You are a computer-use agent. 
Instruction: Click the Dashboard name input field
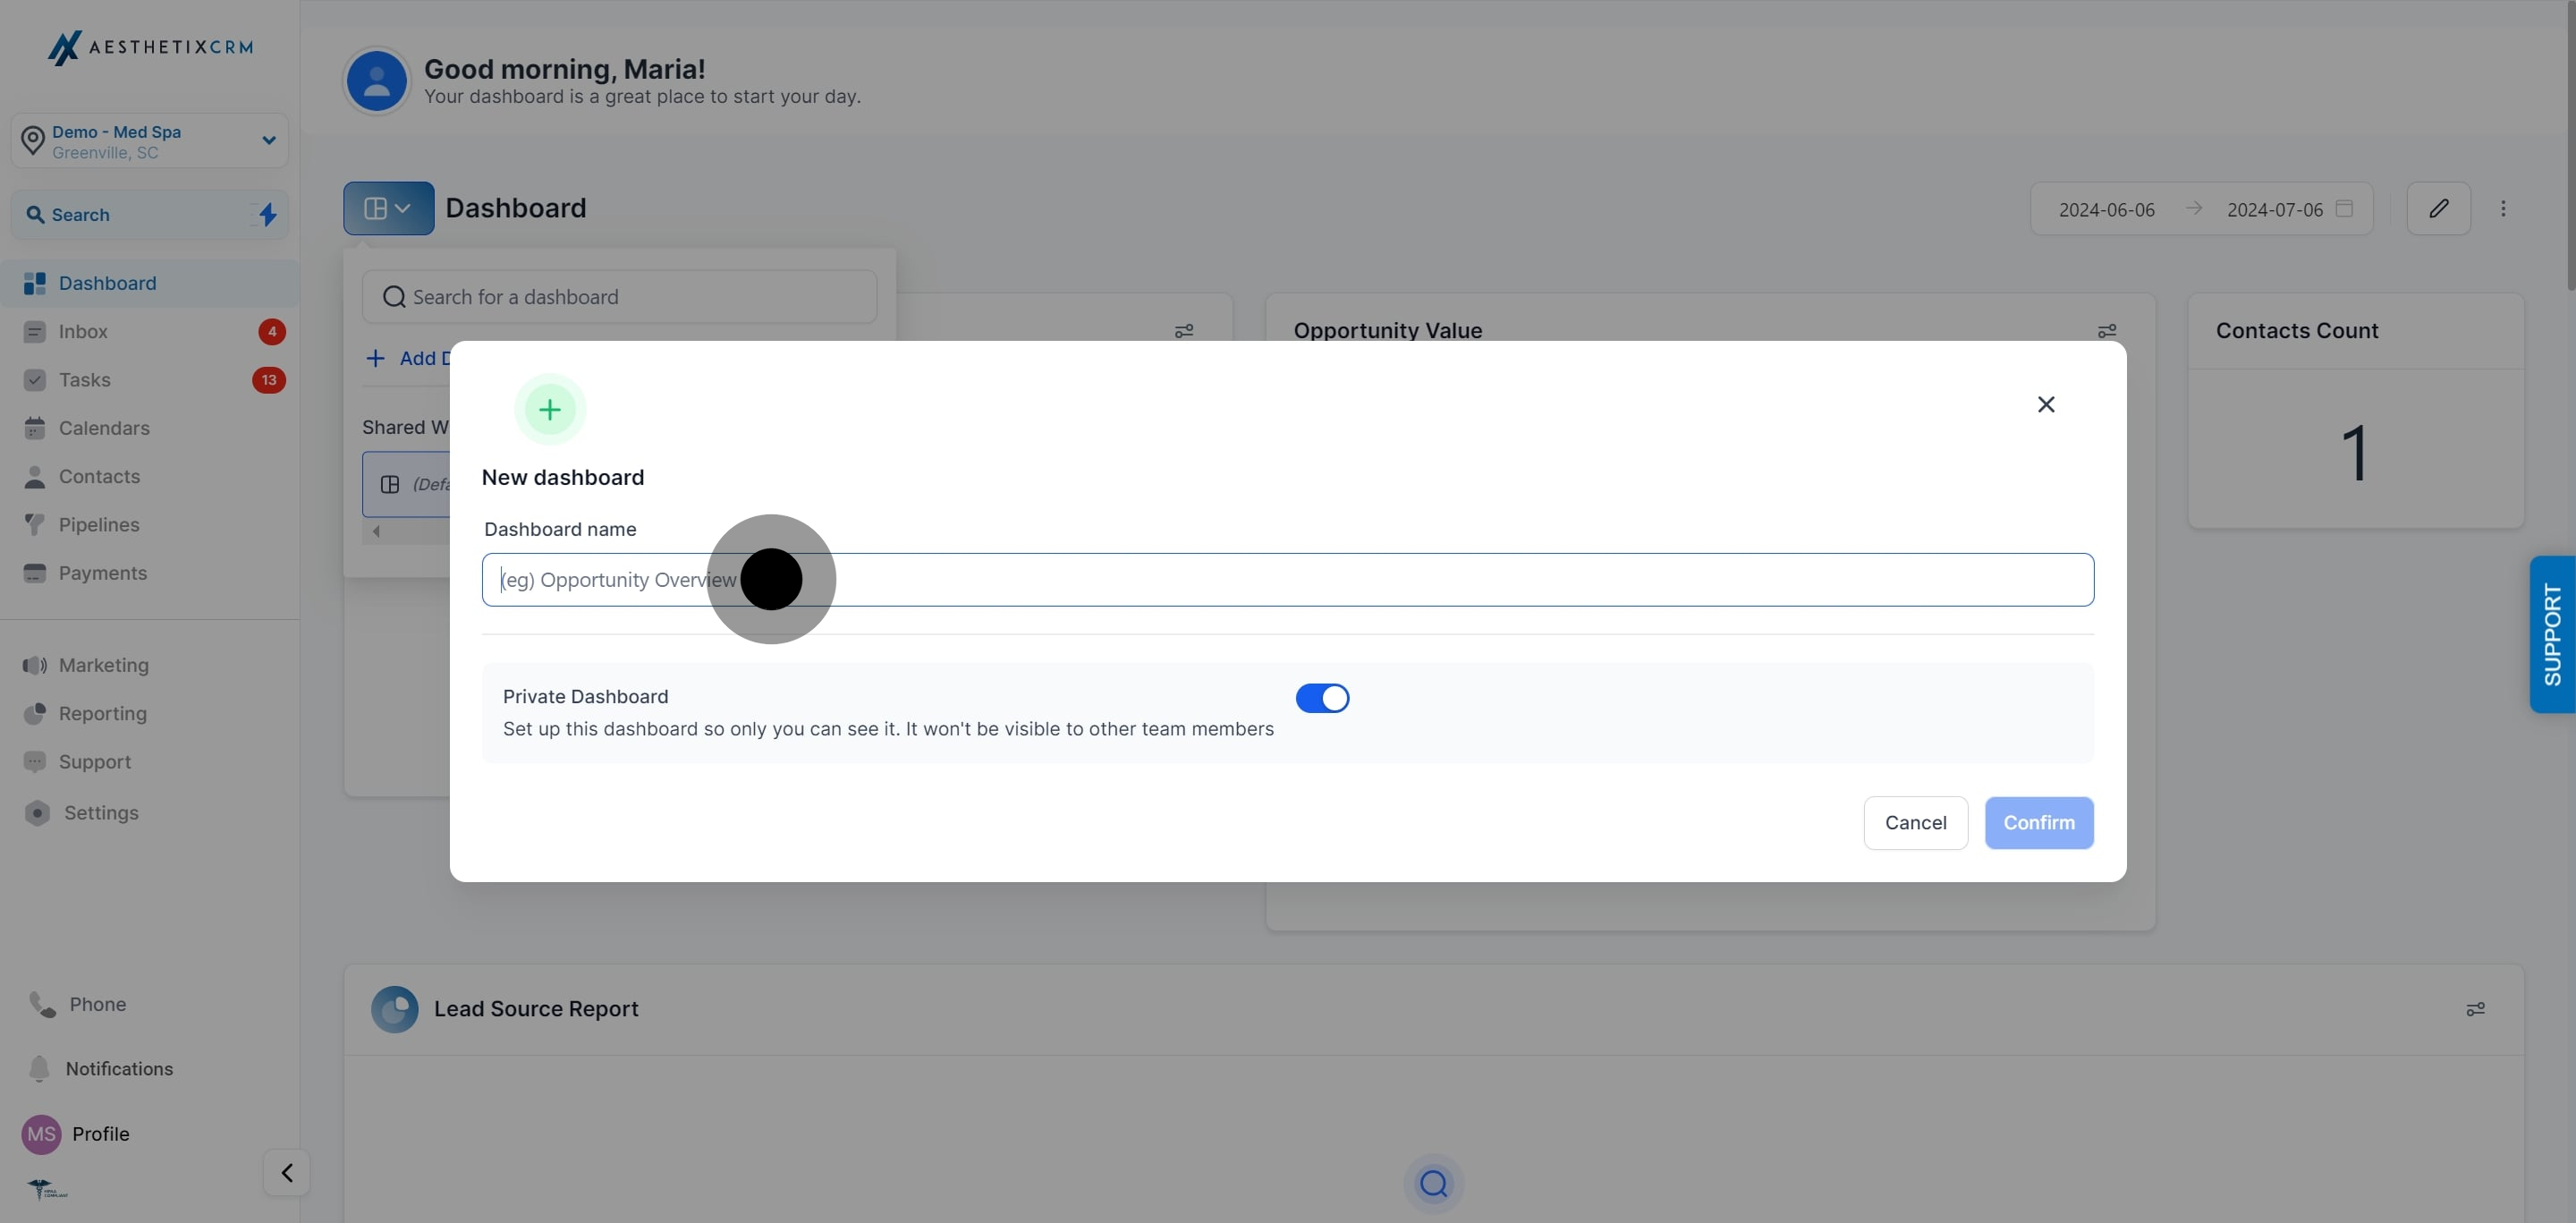[1287, 579]
